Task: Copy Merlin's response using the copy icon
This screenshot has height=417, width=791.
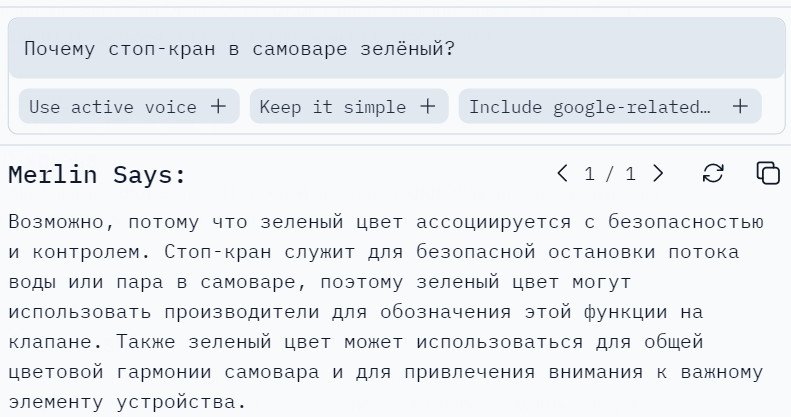Action: tap(768, 173)
